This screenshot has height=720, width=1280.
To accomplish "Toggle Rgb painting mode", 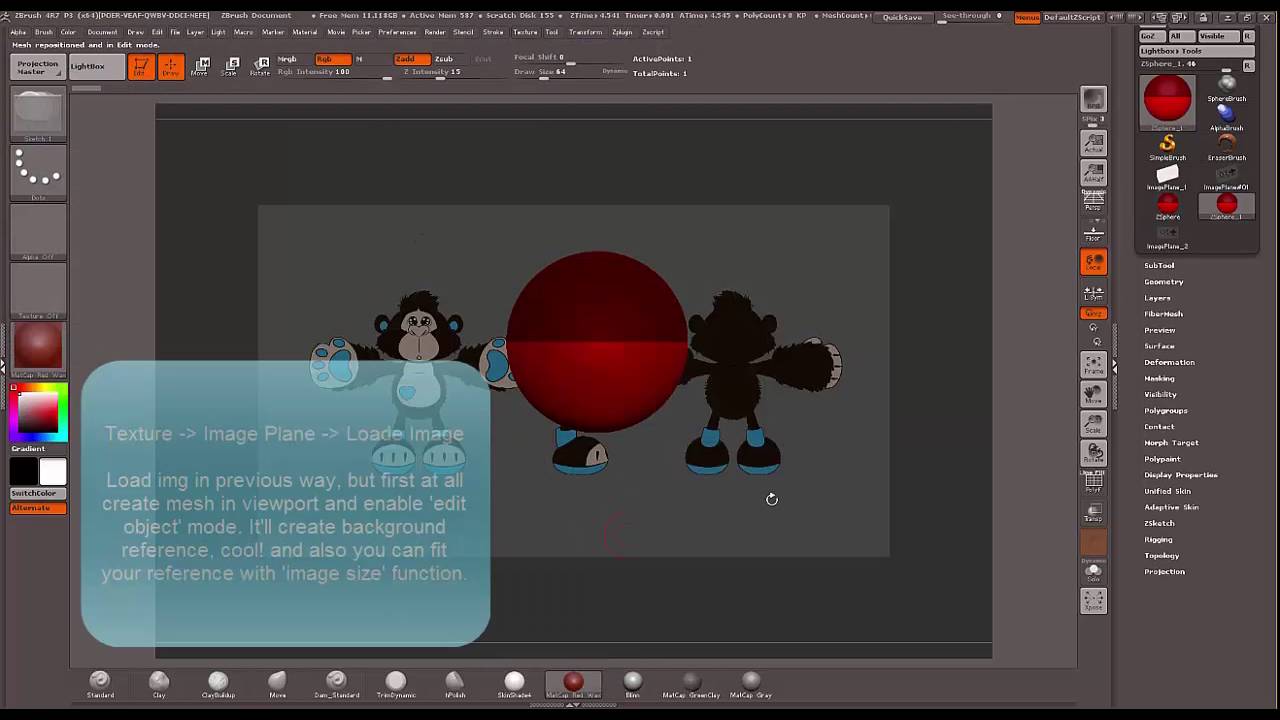I will (x=333, y=59).
